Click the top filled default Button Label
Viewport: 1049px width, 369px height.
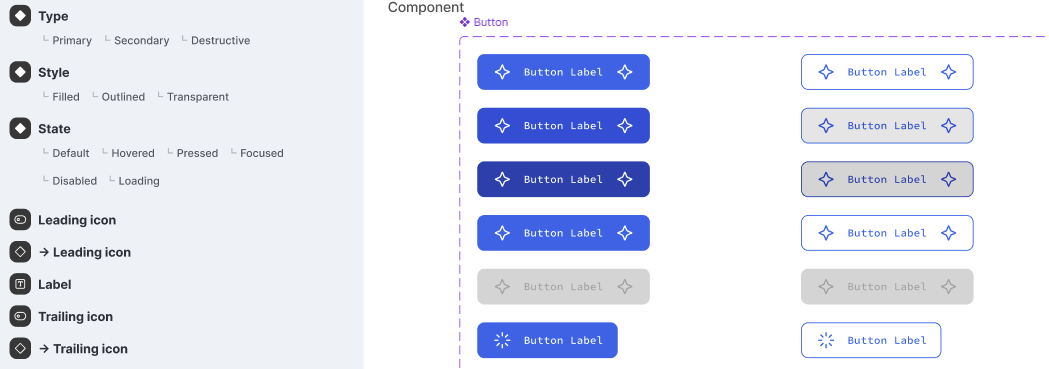pos(563,72)
